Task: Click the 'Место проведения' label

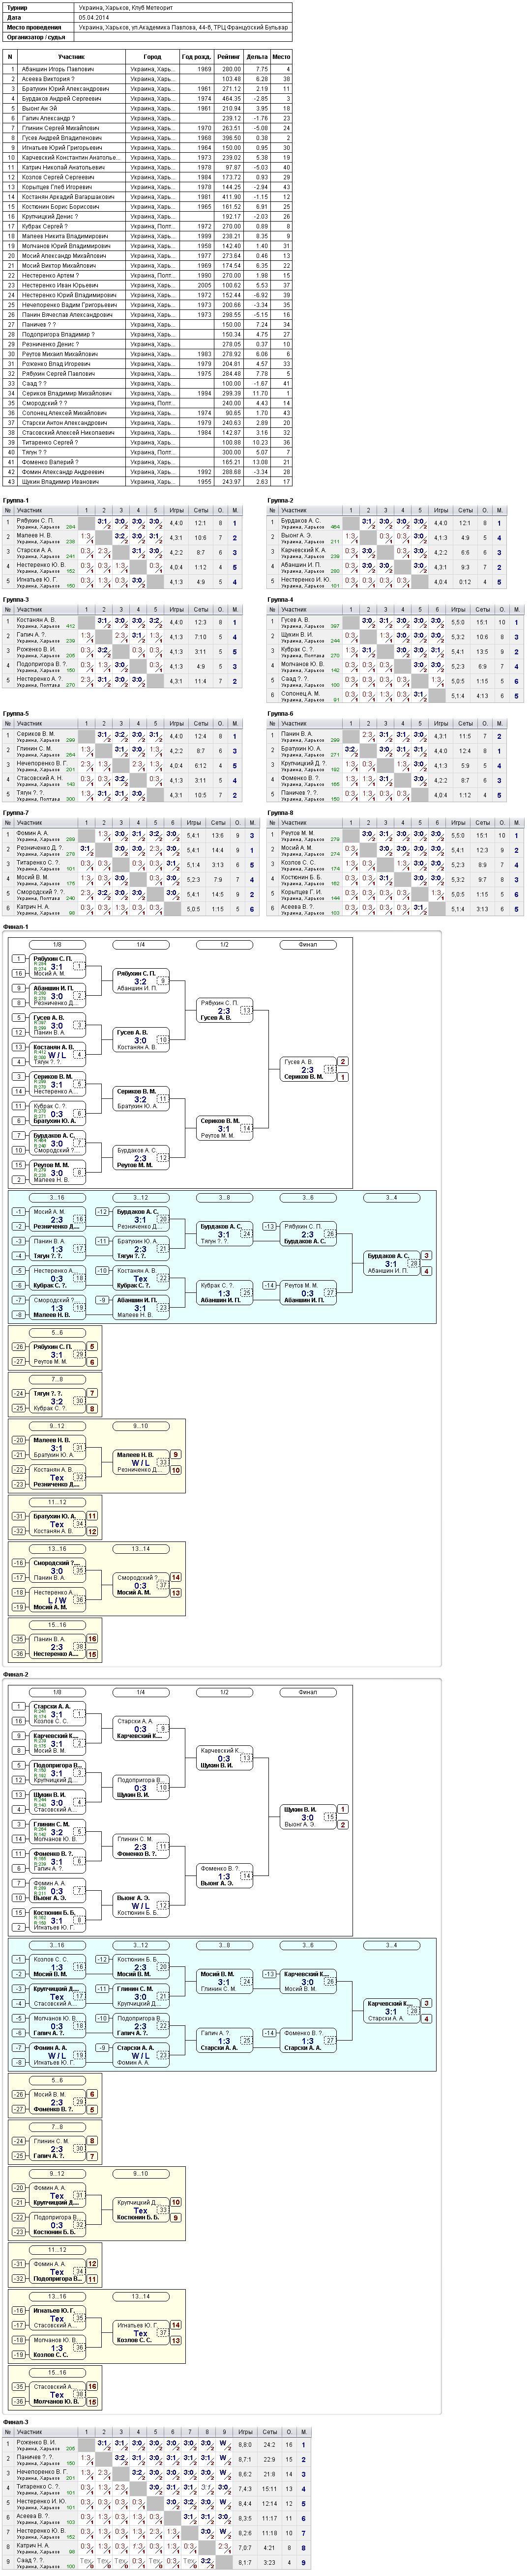Action: [34, 27]
